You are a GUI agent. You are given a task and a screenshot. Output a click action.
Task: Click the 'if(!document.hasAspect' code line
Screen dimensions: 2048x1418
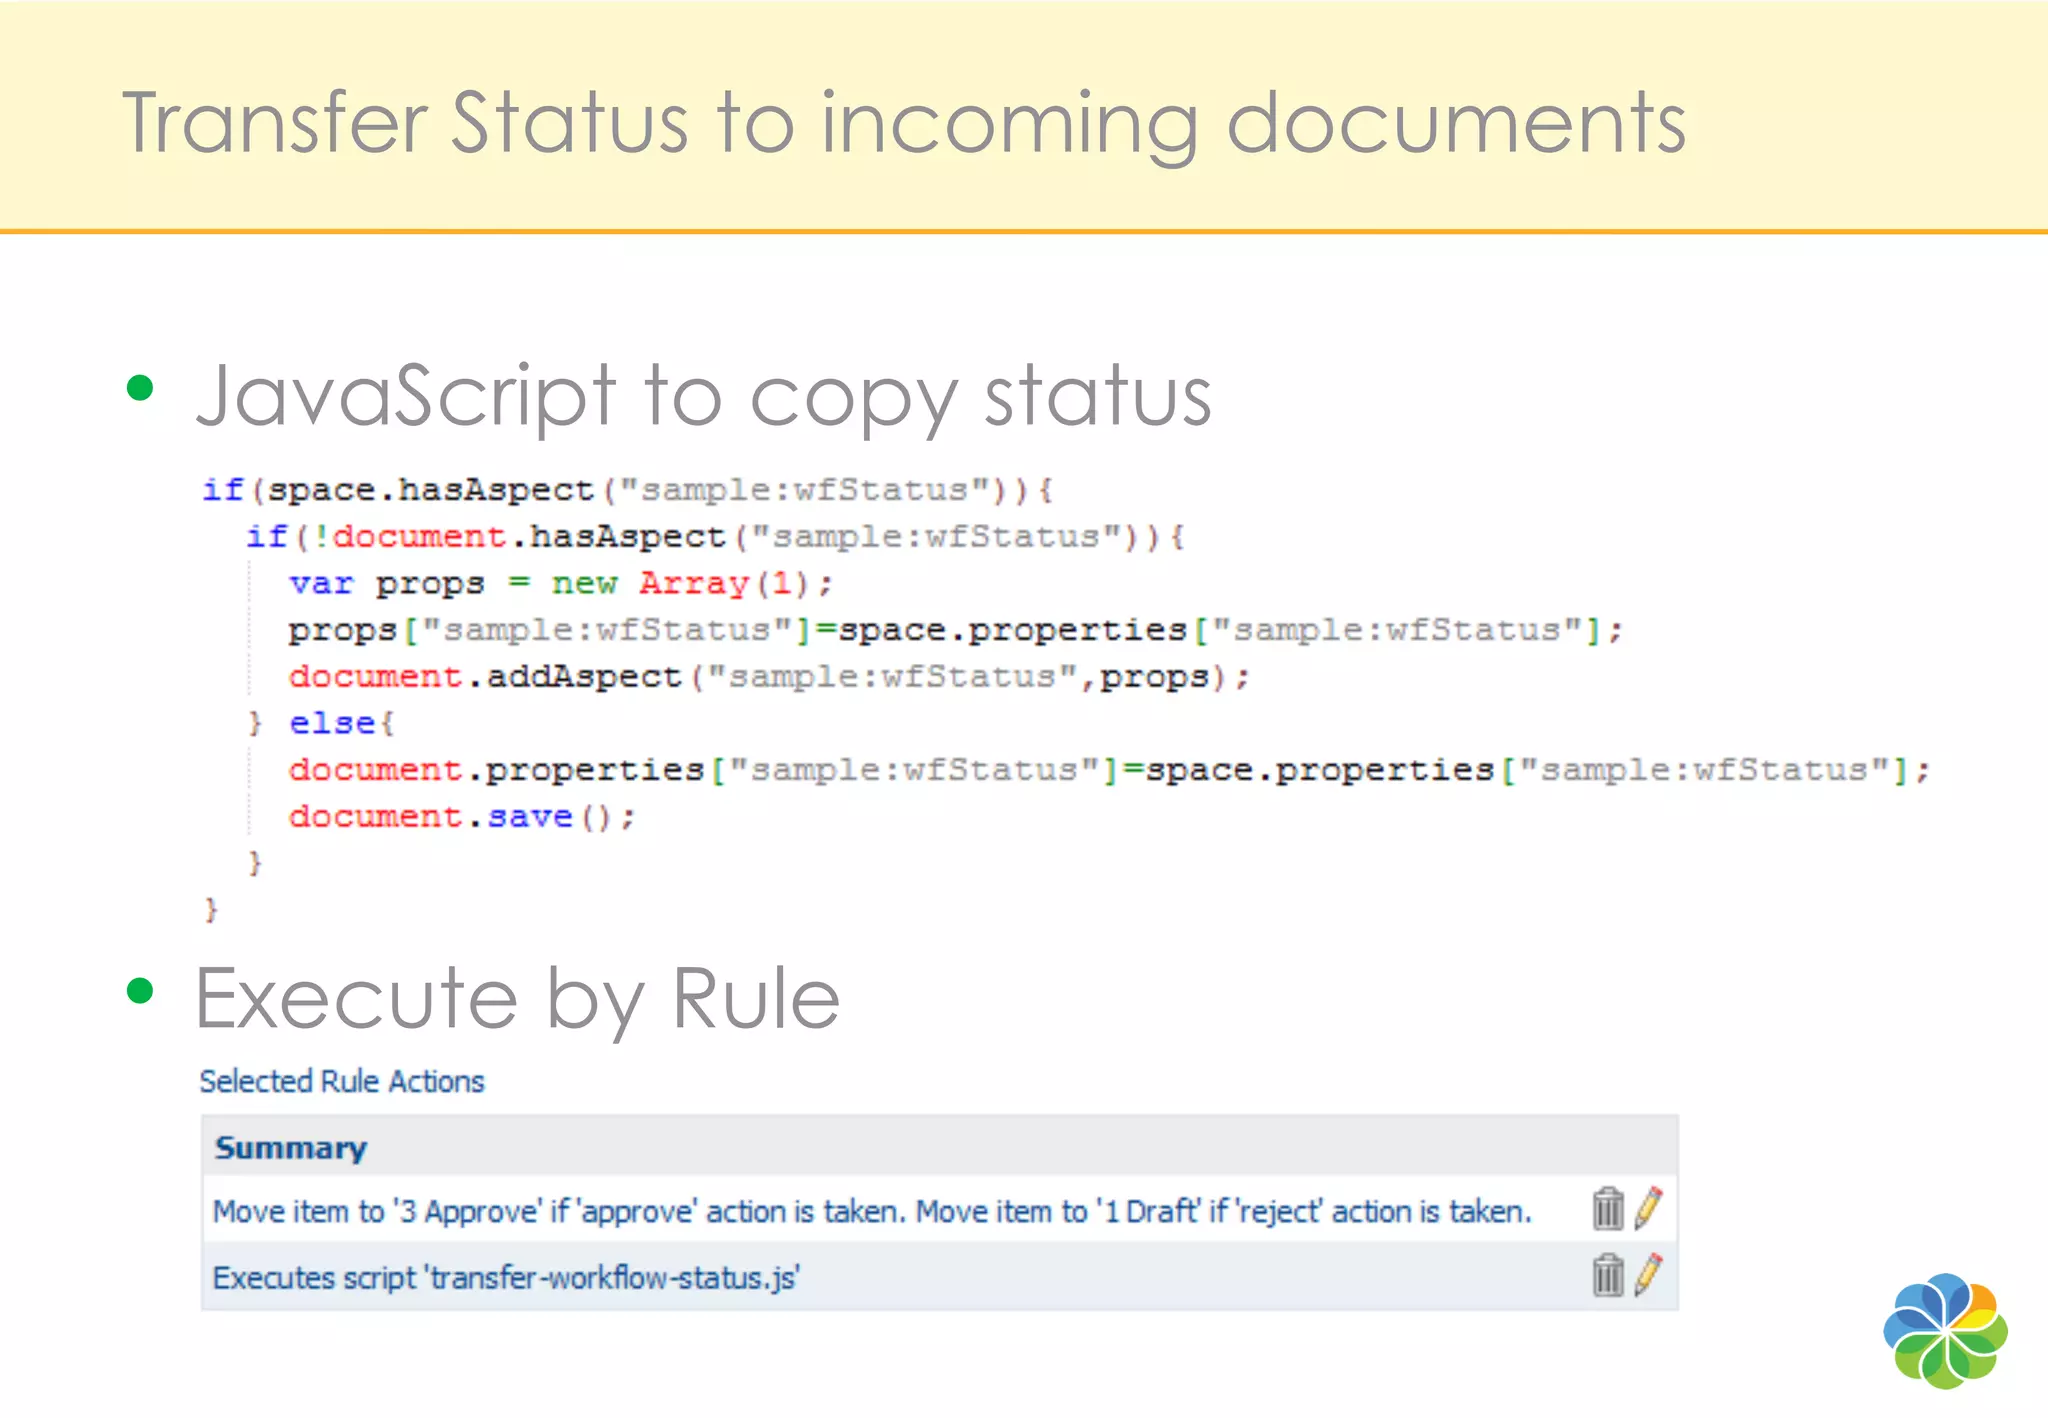click(714, 537)
